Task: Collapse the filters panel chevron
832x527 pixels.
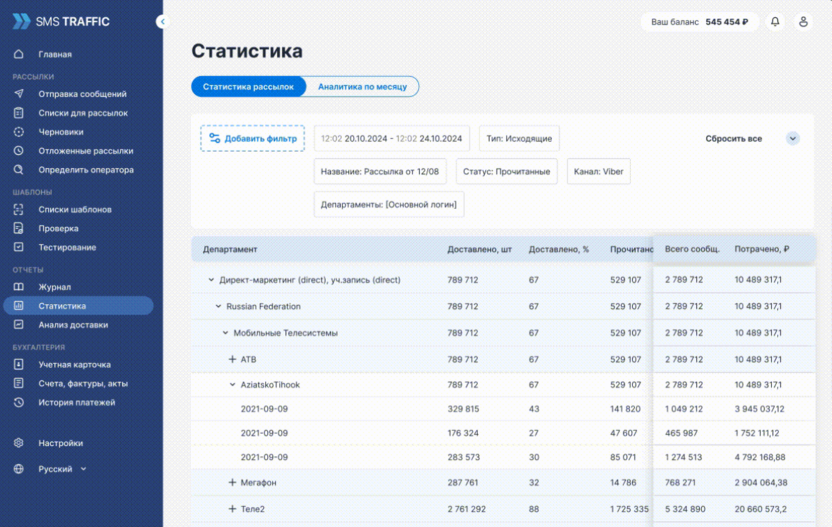Action: click(x=792, y=139)
